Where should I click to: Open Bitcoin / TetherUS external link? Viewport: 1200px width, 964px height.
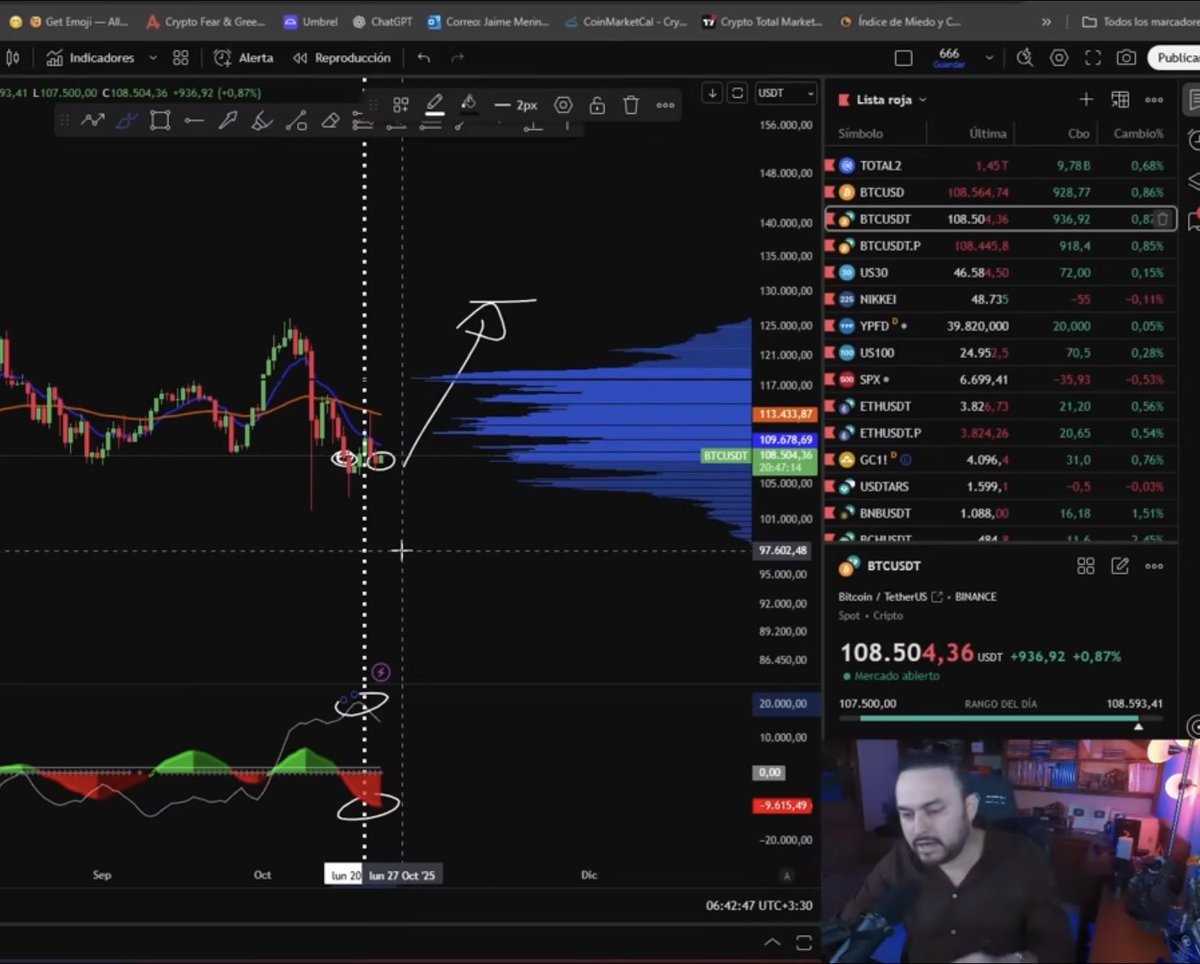click(937, 597)
